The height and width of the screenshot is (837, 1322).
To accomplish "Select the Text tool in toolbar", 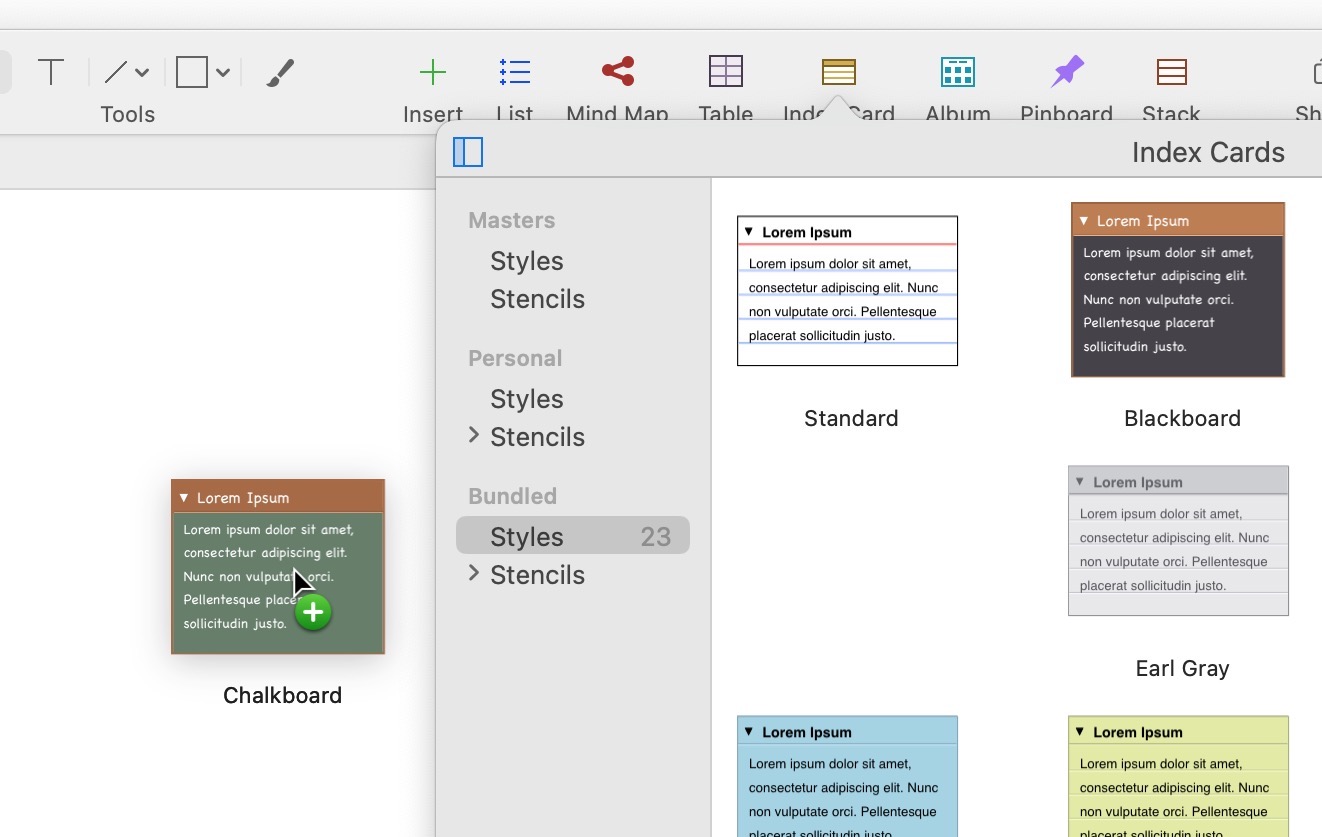I will pos(51,72).
